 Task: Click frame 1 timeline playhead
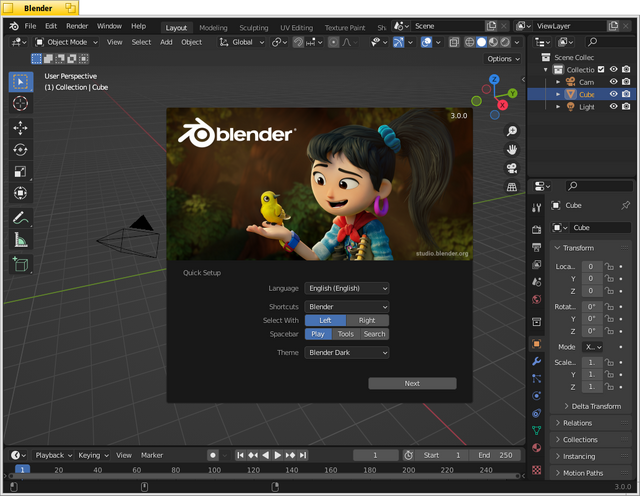[x=22, y=470]
